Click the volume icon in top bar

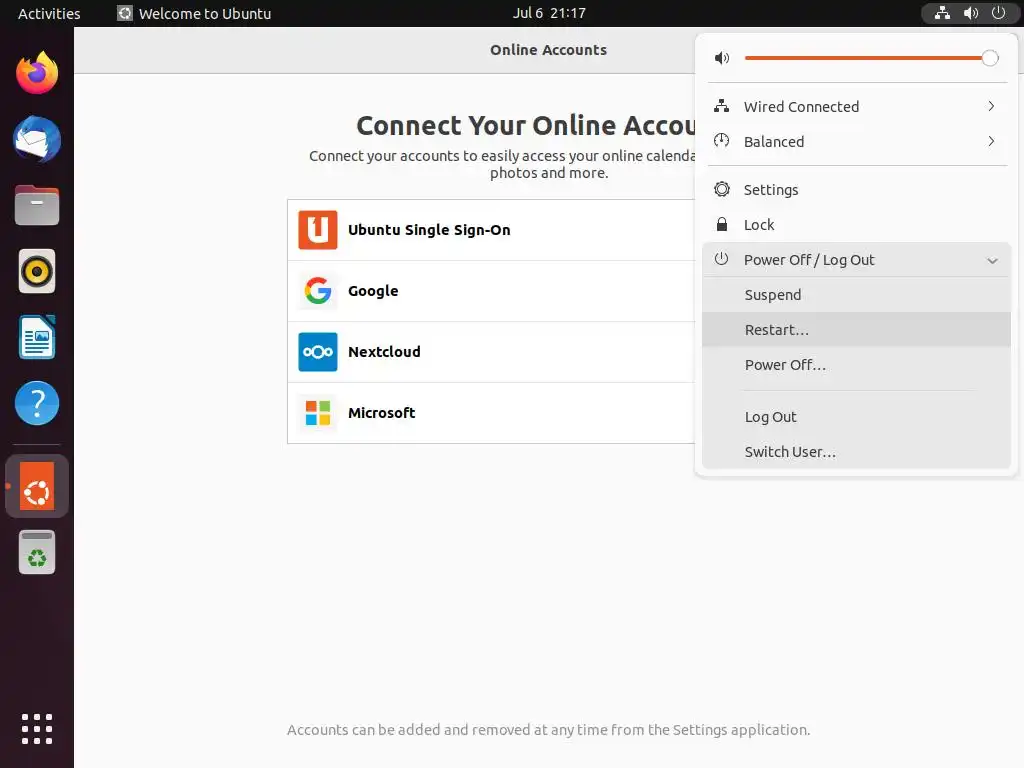pos(970,13)
